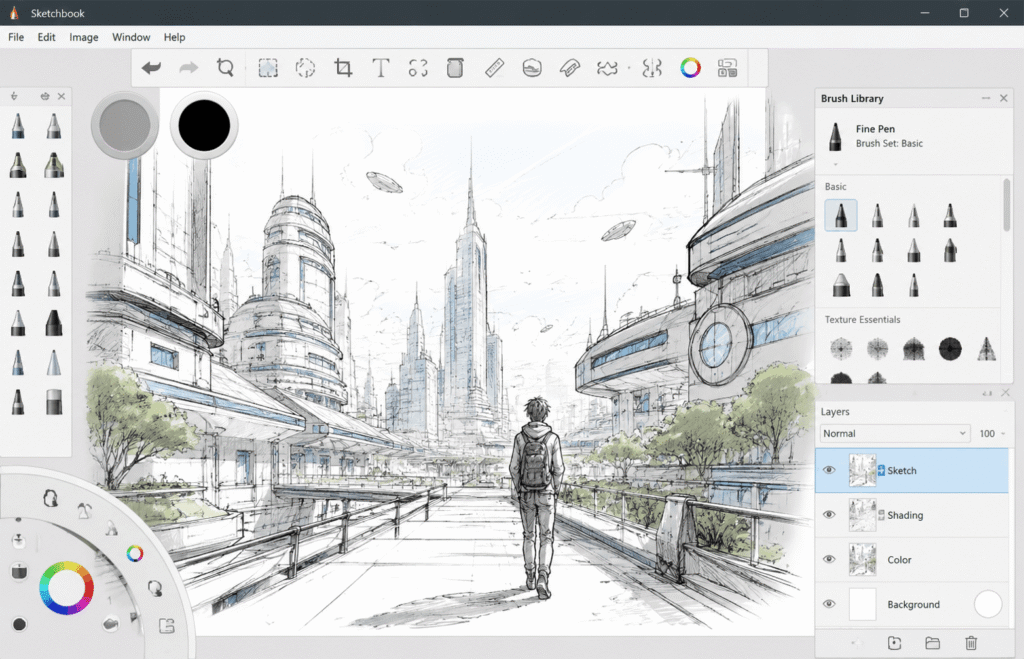Toggle the Ellipse guide tool
Screen dimensions: 1024x659
[532, 67]
